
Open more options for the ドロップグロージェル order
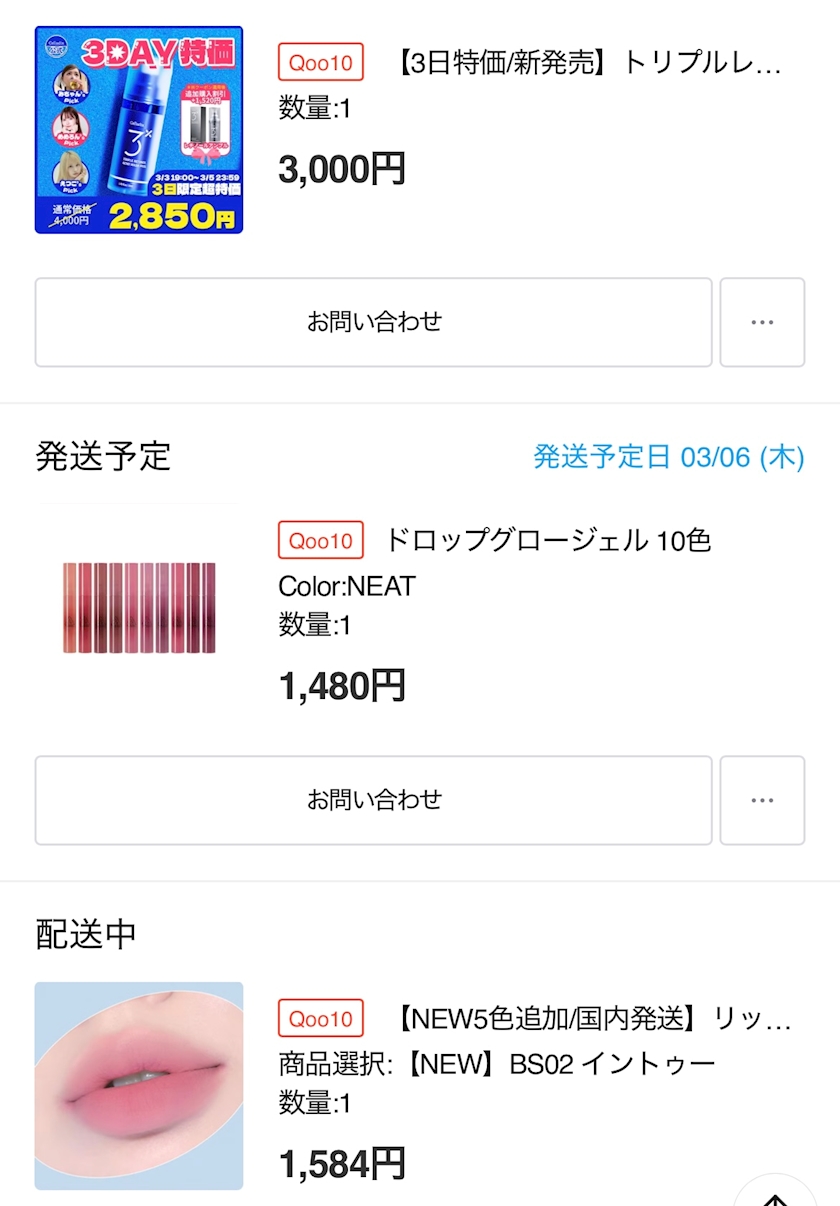(x=762, y=800)
